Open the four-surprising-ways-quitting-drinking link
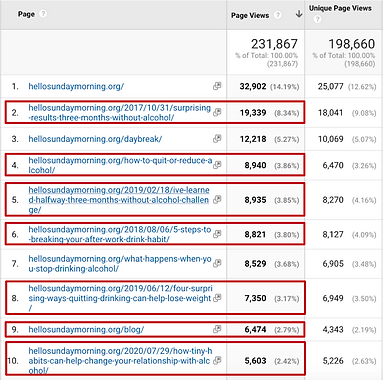 [x=120, y=298]
